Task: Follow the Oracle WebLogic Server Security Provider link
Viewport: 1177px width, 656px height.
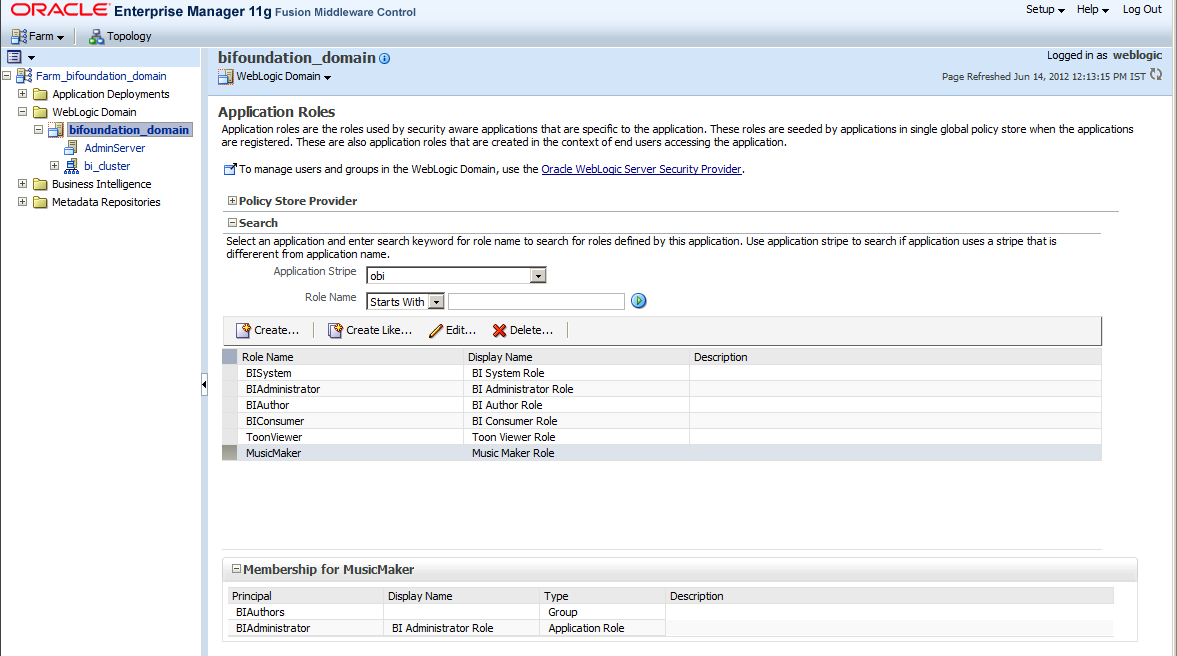Action: pos(641,169)
